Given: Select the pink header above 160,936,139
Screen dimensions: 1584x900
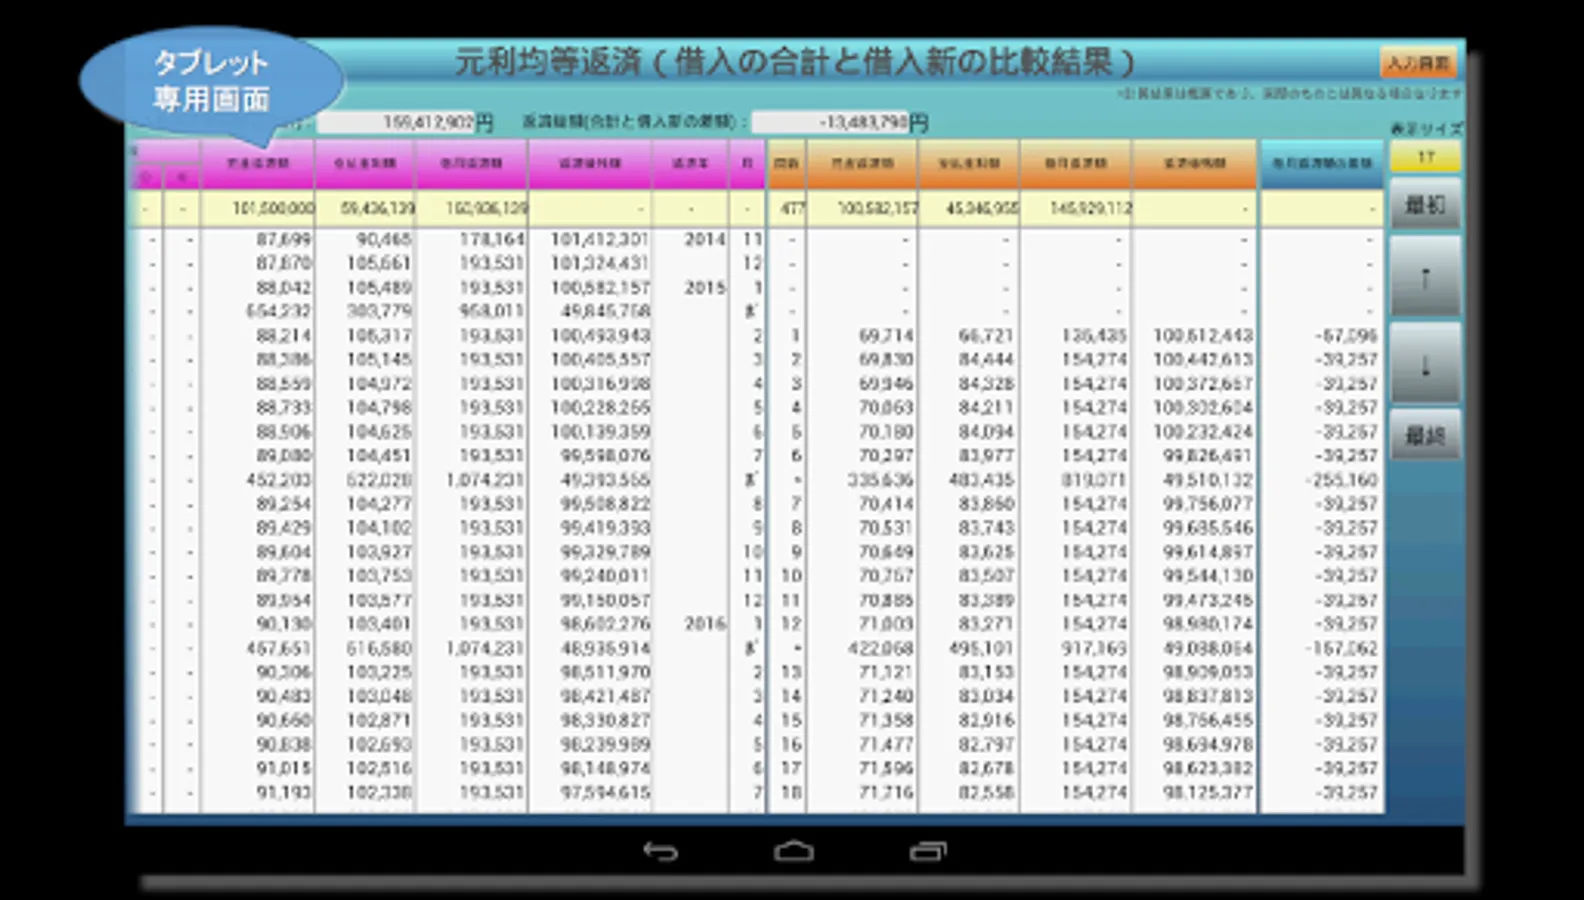Looking at the screenshot, I should (x=471, y=164).
